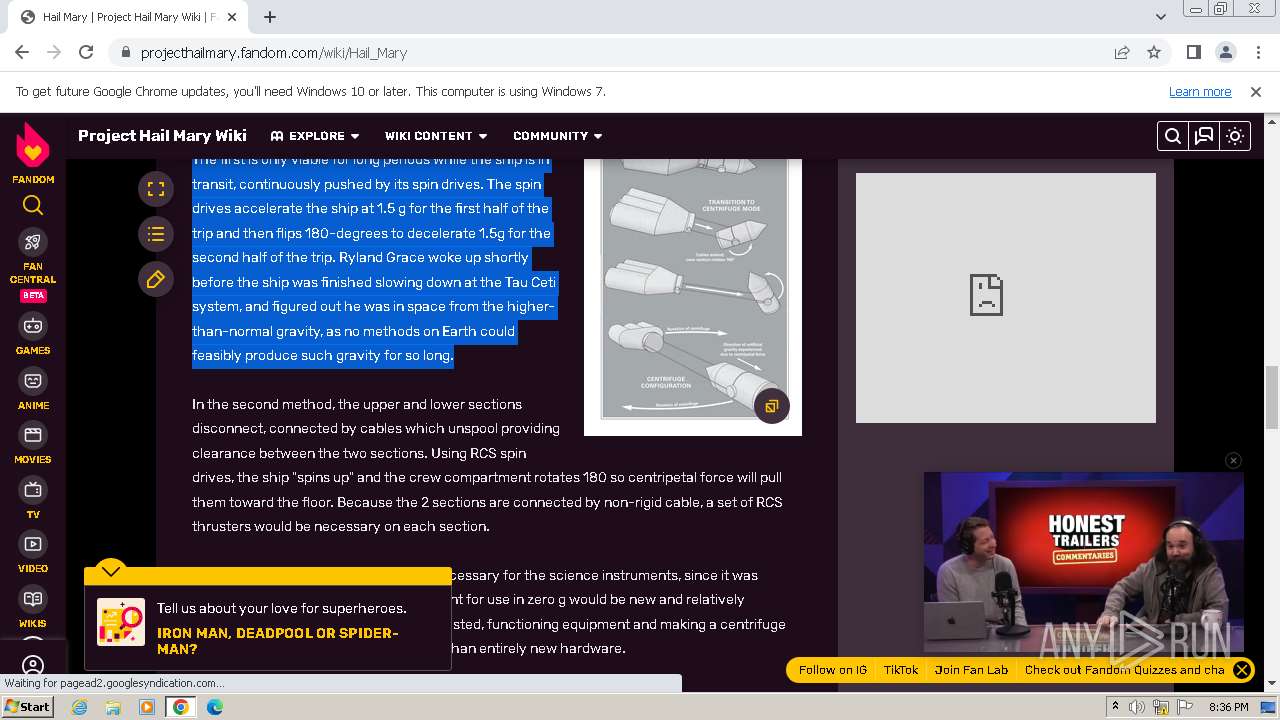The image size is (1280, 720).
Task: Open Windows Media Player from taskbar
Action: (x=147, y=707)
